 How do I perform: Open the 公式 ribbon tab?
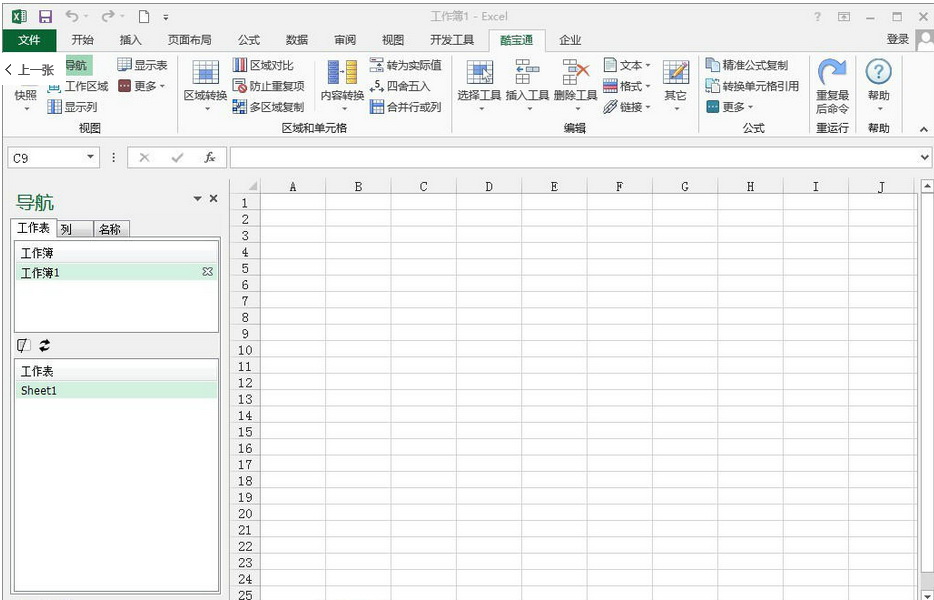[248, 40]
